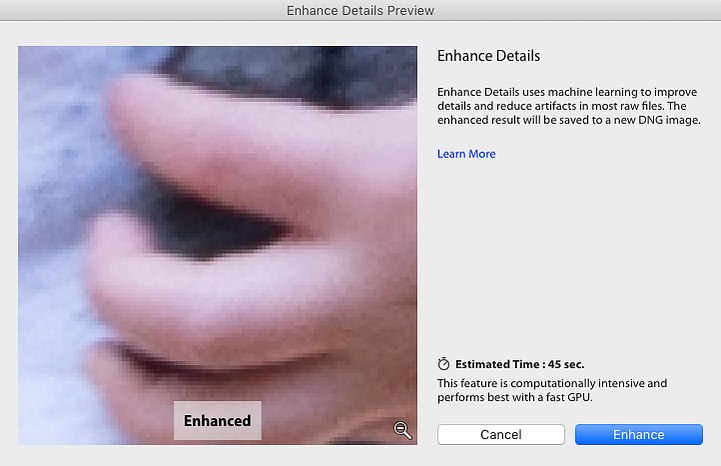Click the Enhance Details Preview title
This screenshot has height=466, width=721.
click(360, 11)
